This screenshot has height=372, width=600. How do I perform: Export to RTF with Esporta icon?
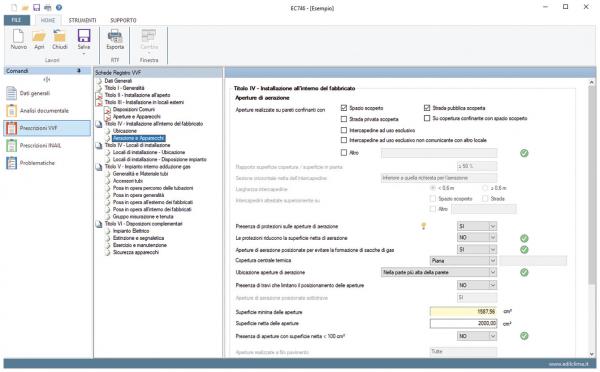click(115, 36)
